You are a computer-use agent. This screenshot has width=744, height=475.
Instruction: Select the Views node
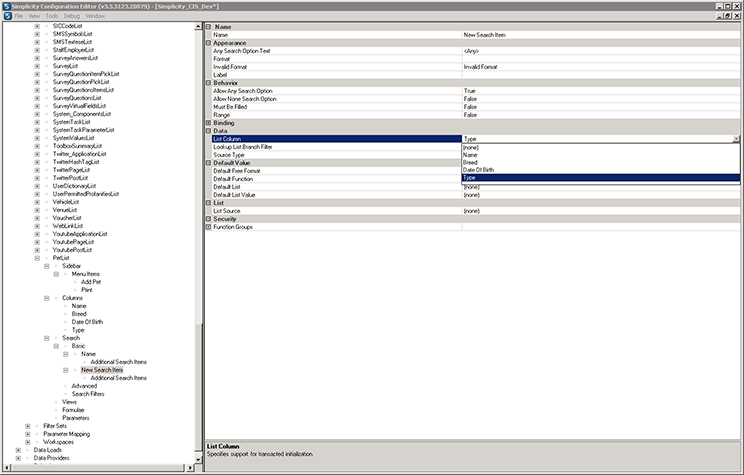pyautogui.click(x=69, y=402)
